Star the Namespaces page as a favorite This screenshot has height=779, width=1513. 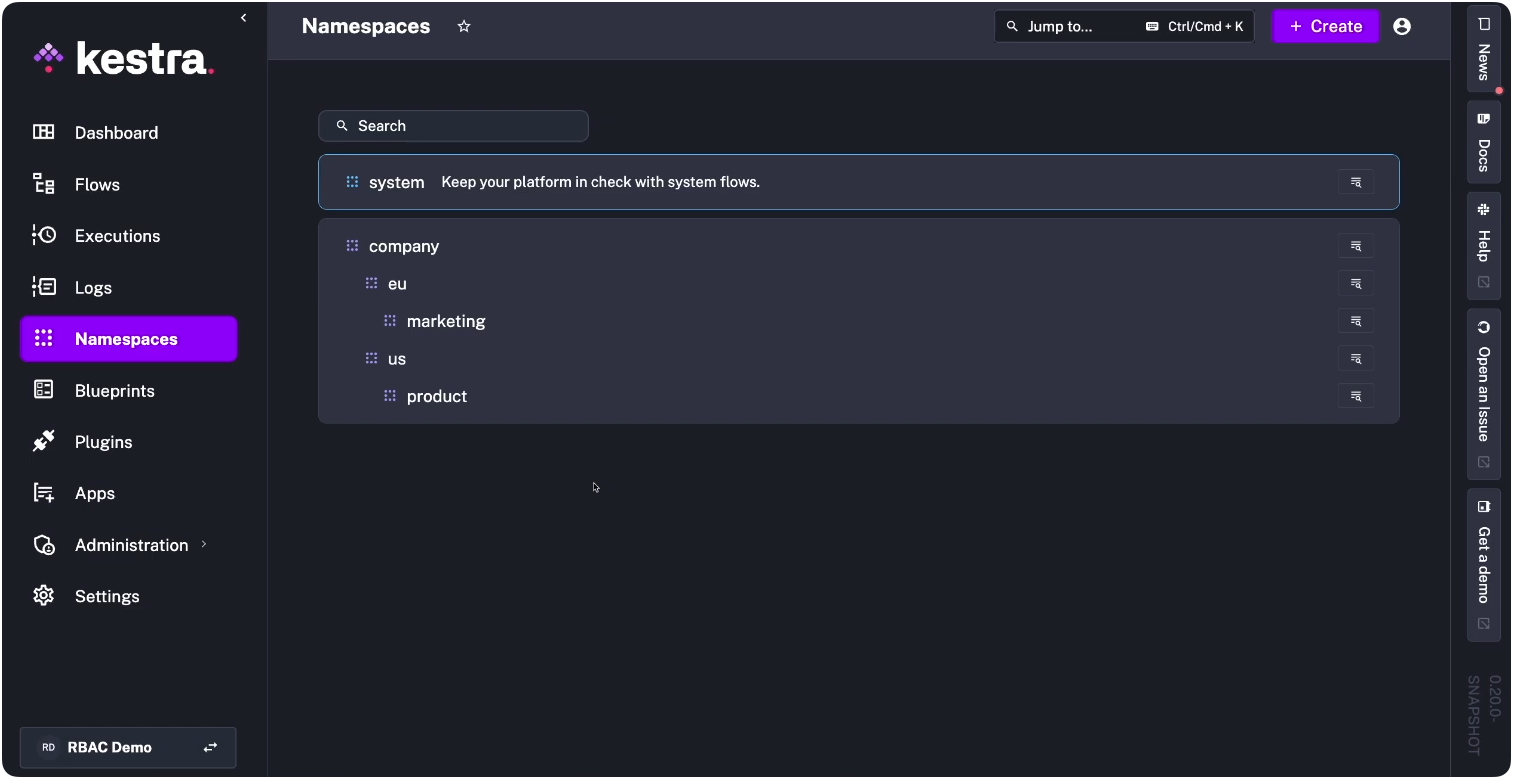[463, 26]
